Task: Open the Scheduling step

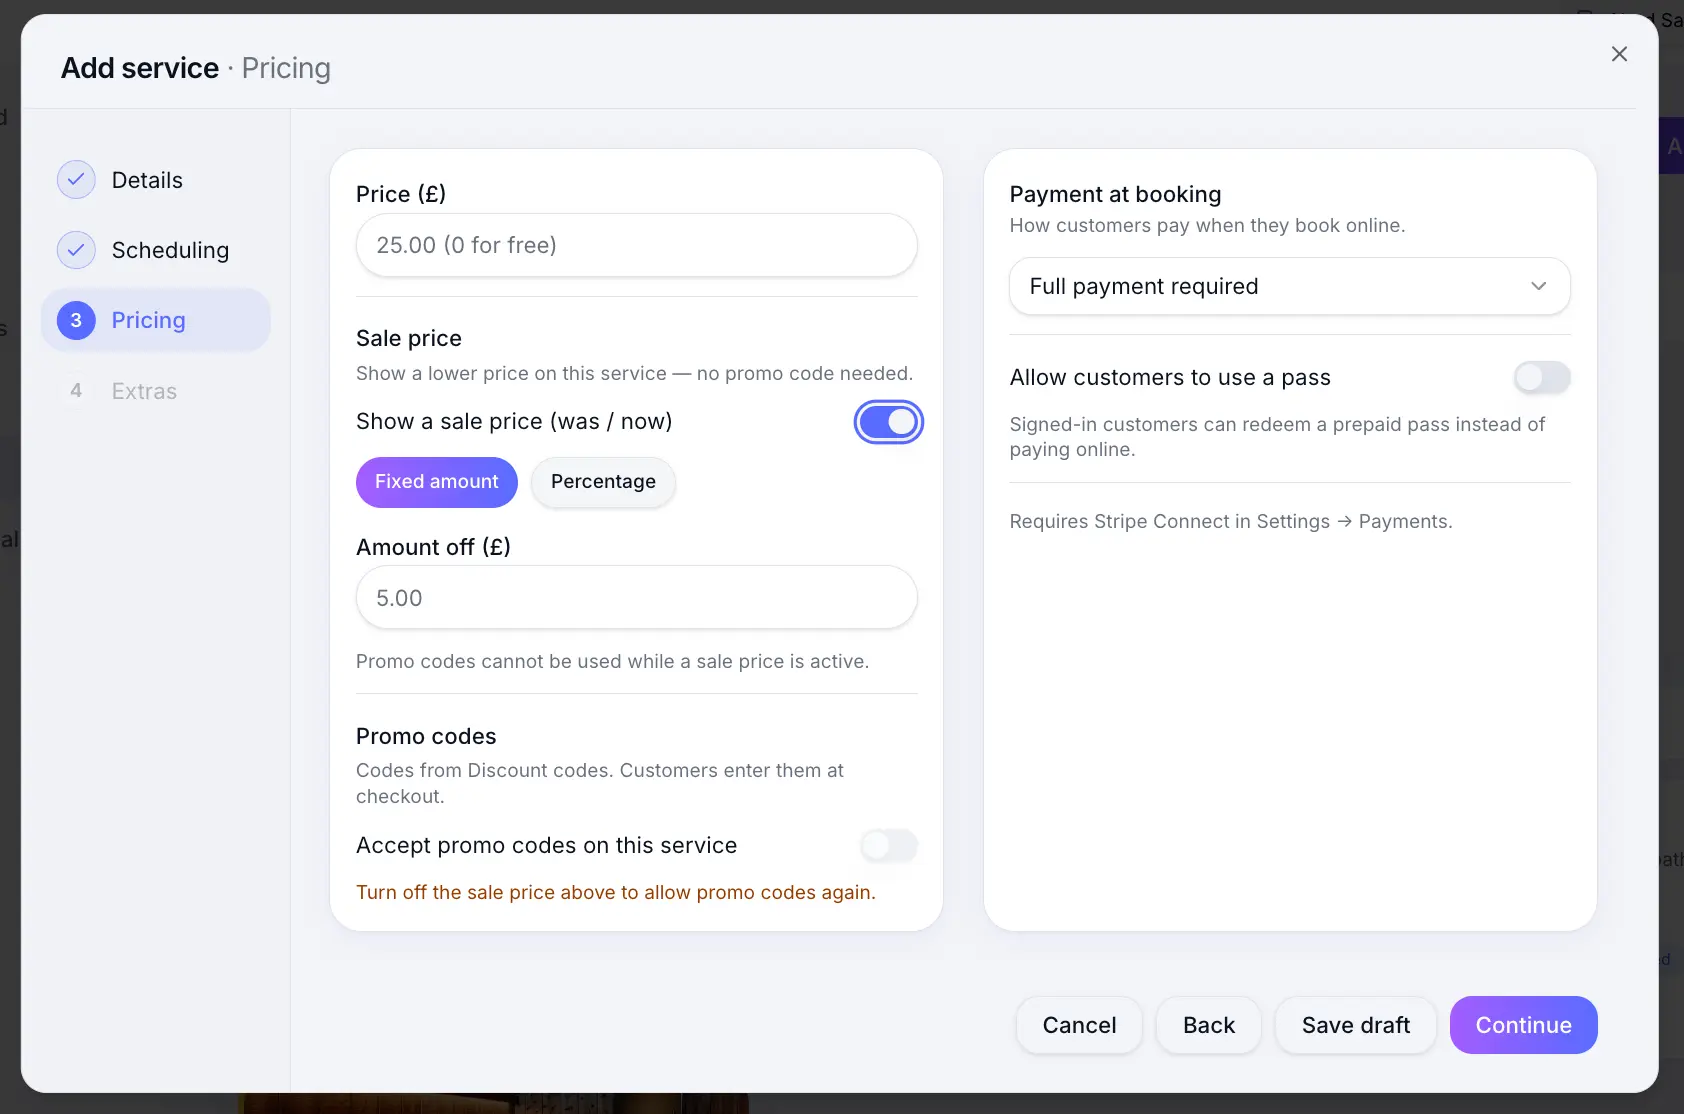Action: click(x=155, y=250)
